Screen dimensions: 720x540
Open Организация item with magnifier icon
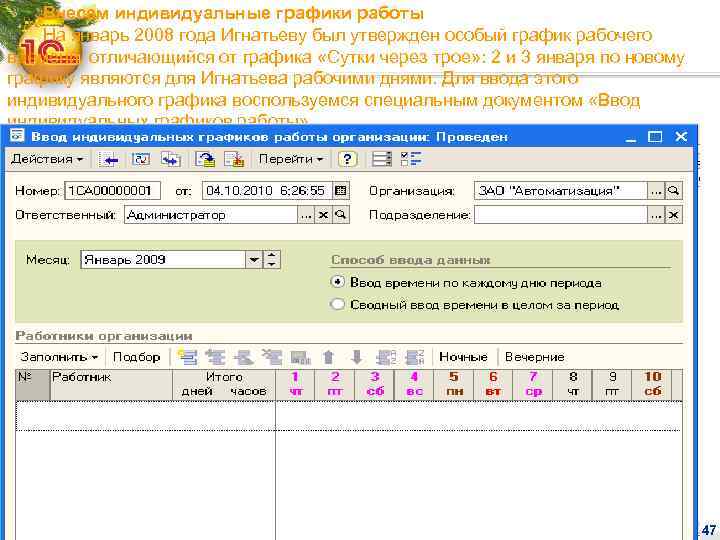pyautogui.click(x=674, y=191)
